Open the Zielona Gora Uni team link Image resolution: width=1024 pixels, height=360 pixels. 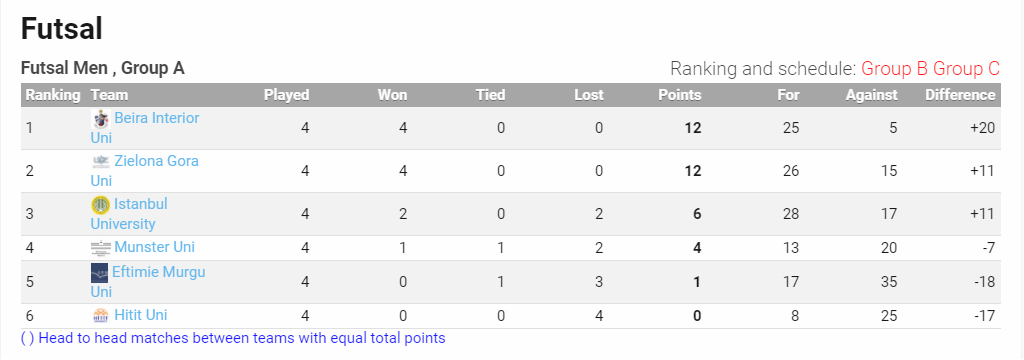[145, 171]
